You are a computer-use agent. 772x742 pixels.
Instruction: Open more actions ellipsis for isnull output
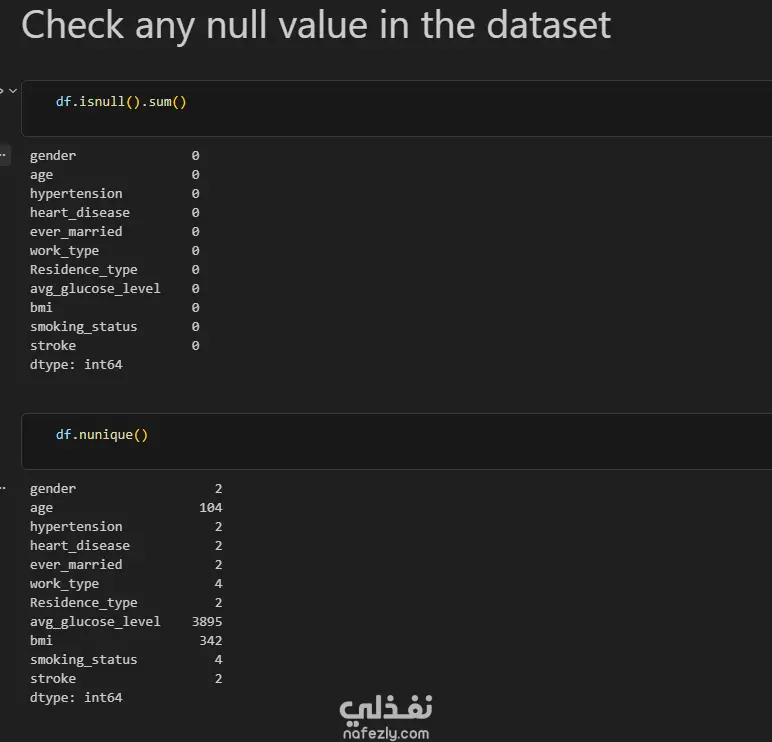pos(3,155)
